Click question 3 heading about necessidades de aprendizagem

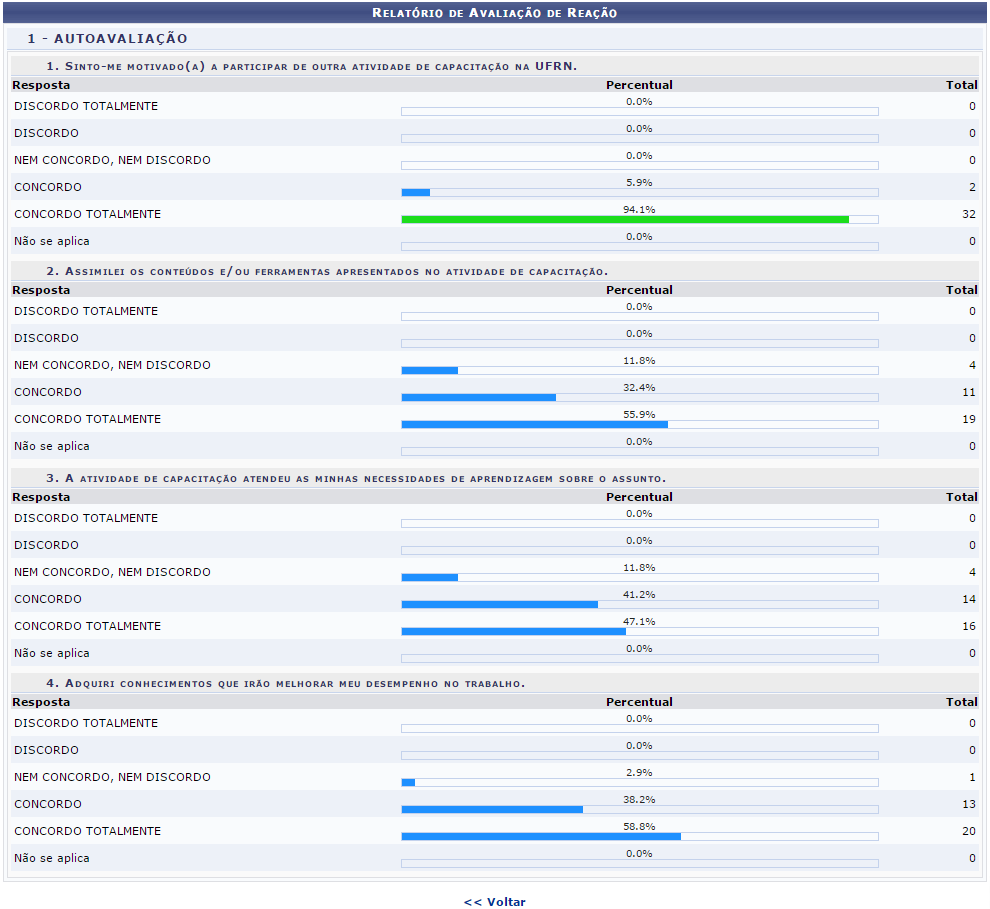[356, 478]
